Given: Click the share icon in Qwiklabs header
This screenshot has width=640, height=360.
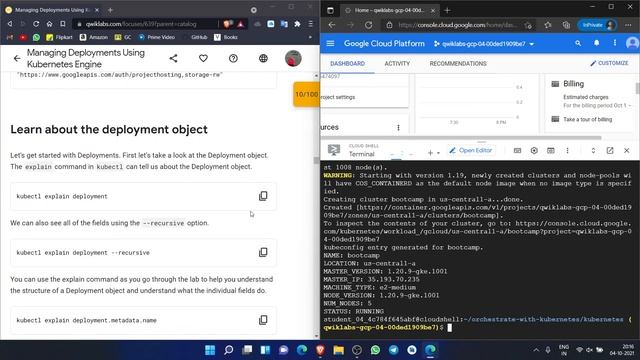Looking at the screenshot, I should tap(173, 58).
